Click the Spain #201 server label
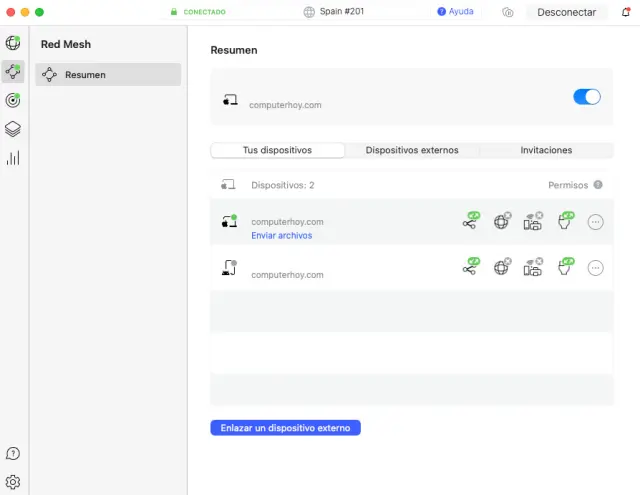 (x=342, y=11)
